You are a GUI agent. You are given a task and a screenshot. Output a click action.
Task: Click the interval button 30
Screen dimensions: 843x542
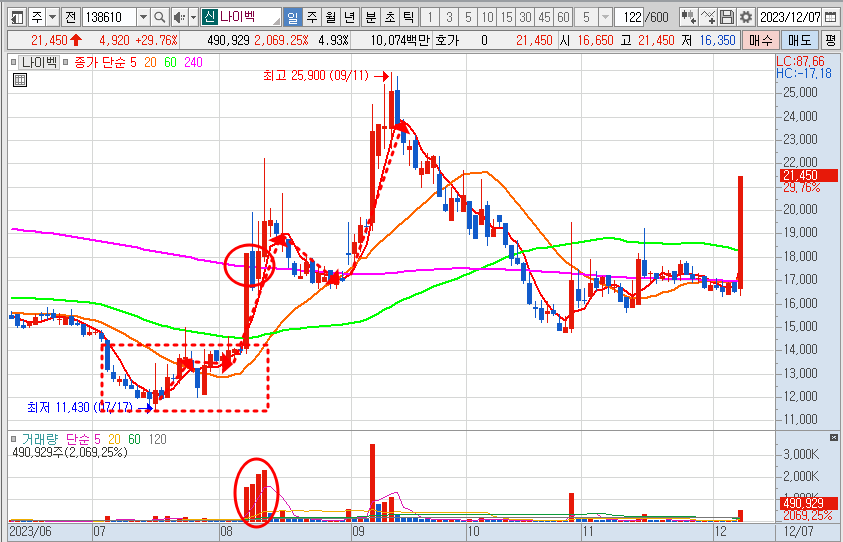click(x=525, y=18)
